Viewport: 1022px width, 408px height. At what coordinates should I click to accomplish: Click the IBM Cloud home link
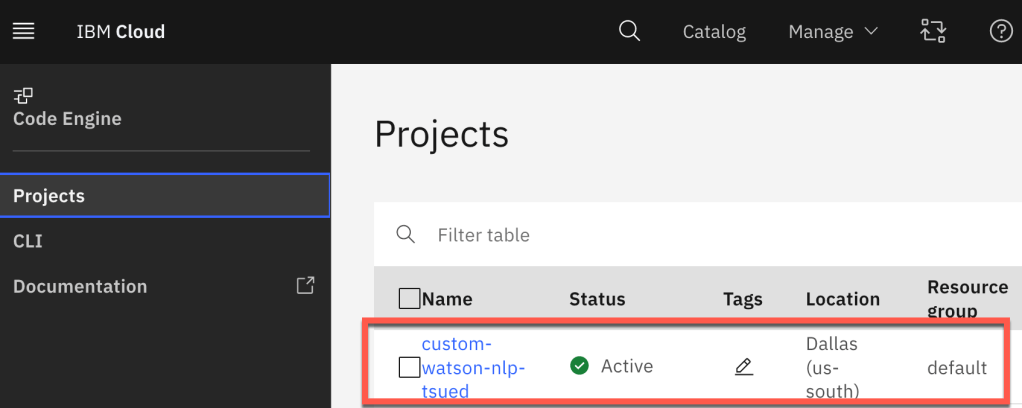coord(120,31)
